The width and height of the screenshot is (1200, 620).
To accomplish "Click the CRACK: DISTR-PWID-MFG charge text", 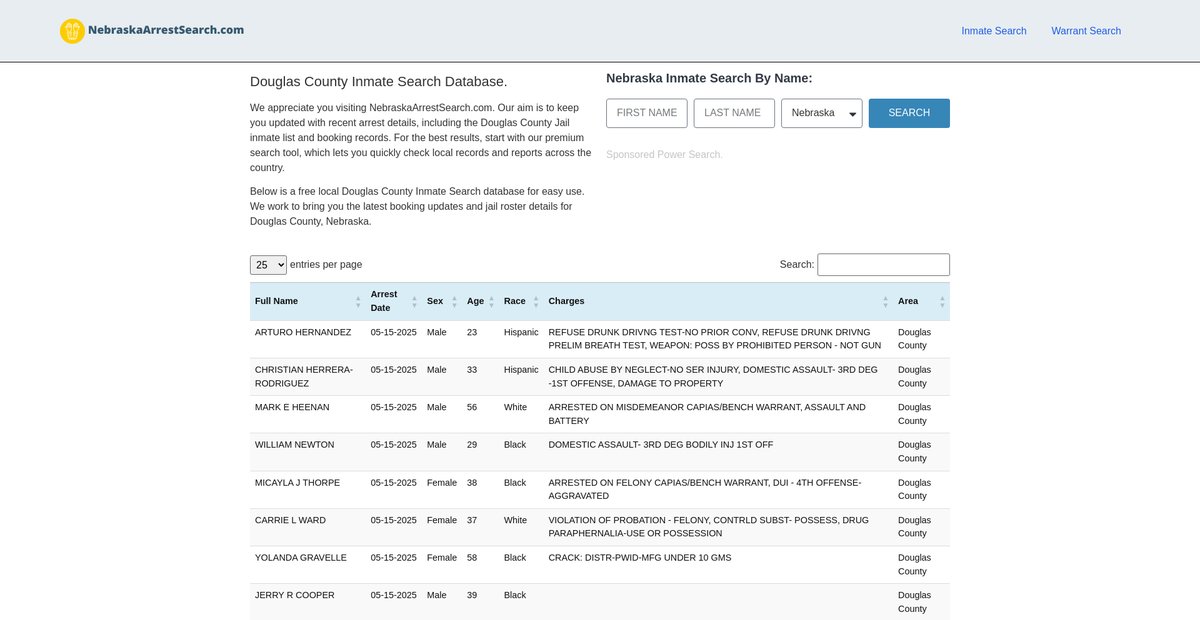I will [x=640, y=558].
